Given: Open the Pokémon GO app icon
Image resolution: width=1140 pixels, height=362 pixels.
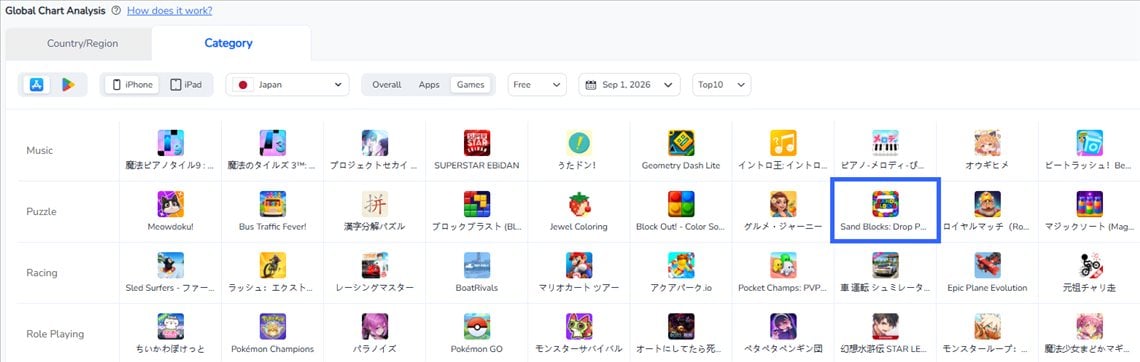Looking at the screenshot, I should [x=477, y=326].
